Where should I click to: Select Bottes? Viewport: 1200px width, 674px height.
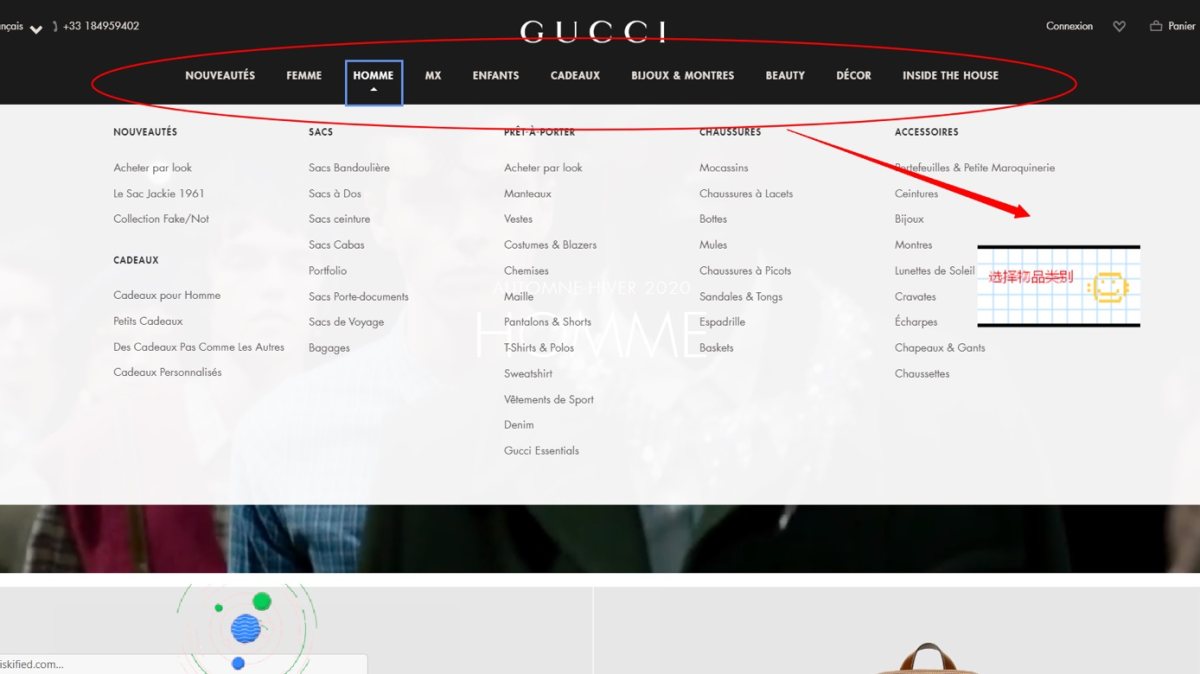point(713,219)
